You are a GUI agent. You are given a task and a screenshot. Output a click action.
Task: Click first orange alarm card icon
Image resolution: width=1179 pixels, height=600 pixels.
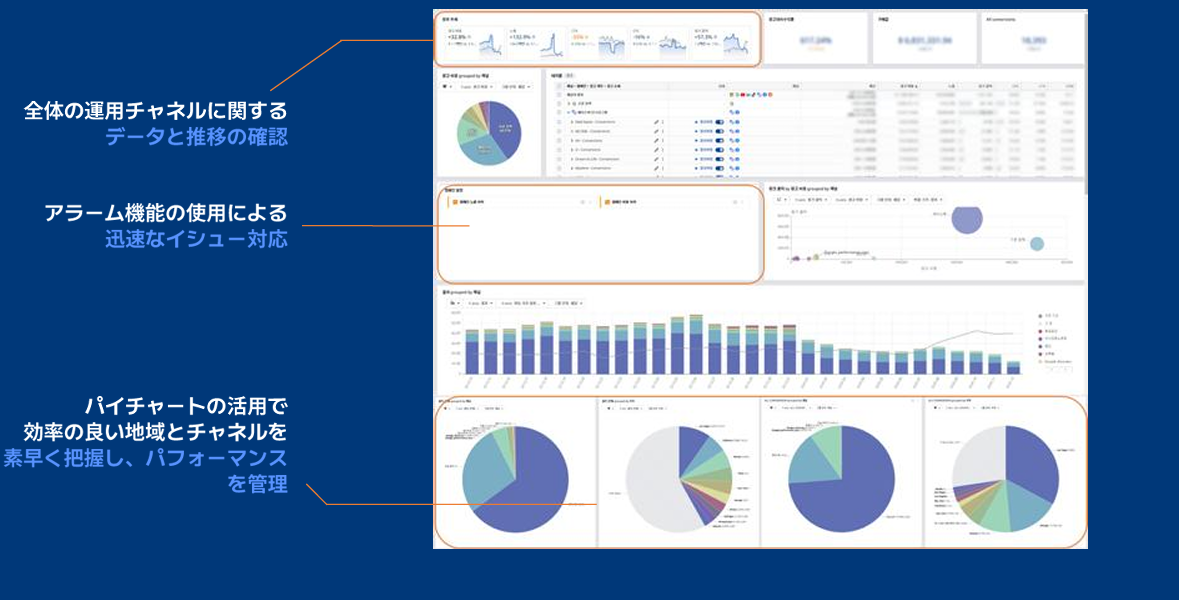click(455, 202)
